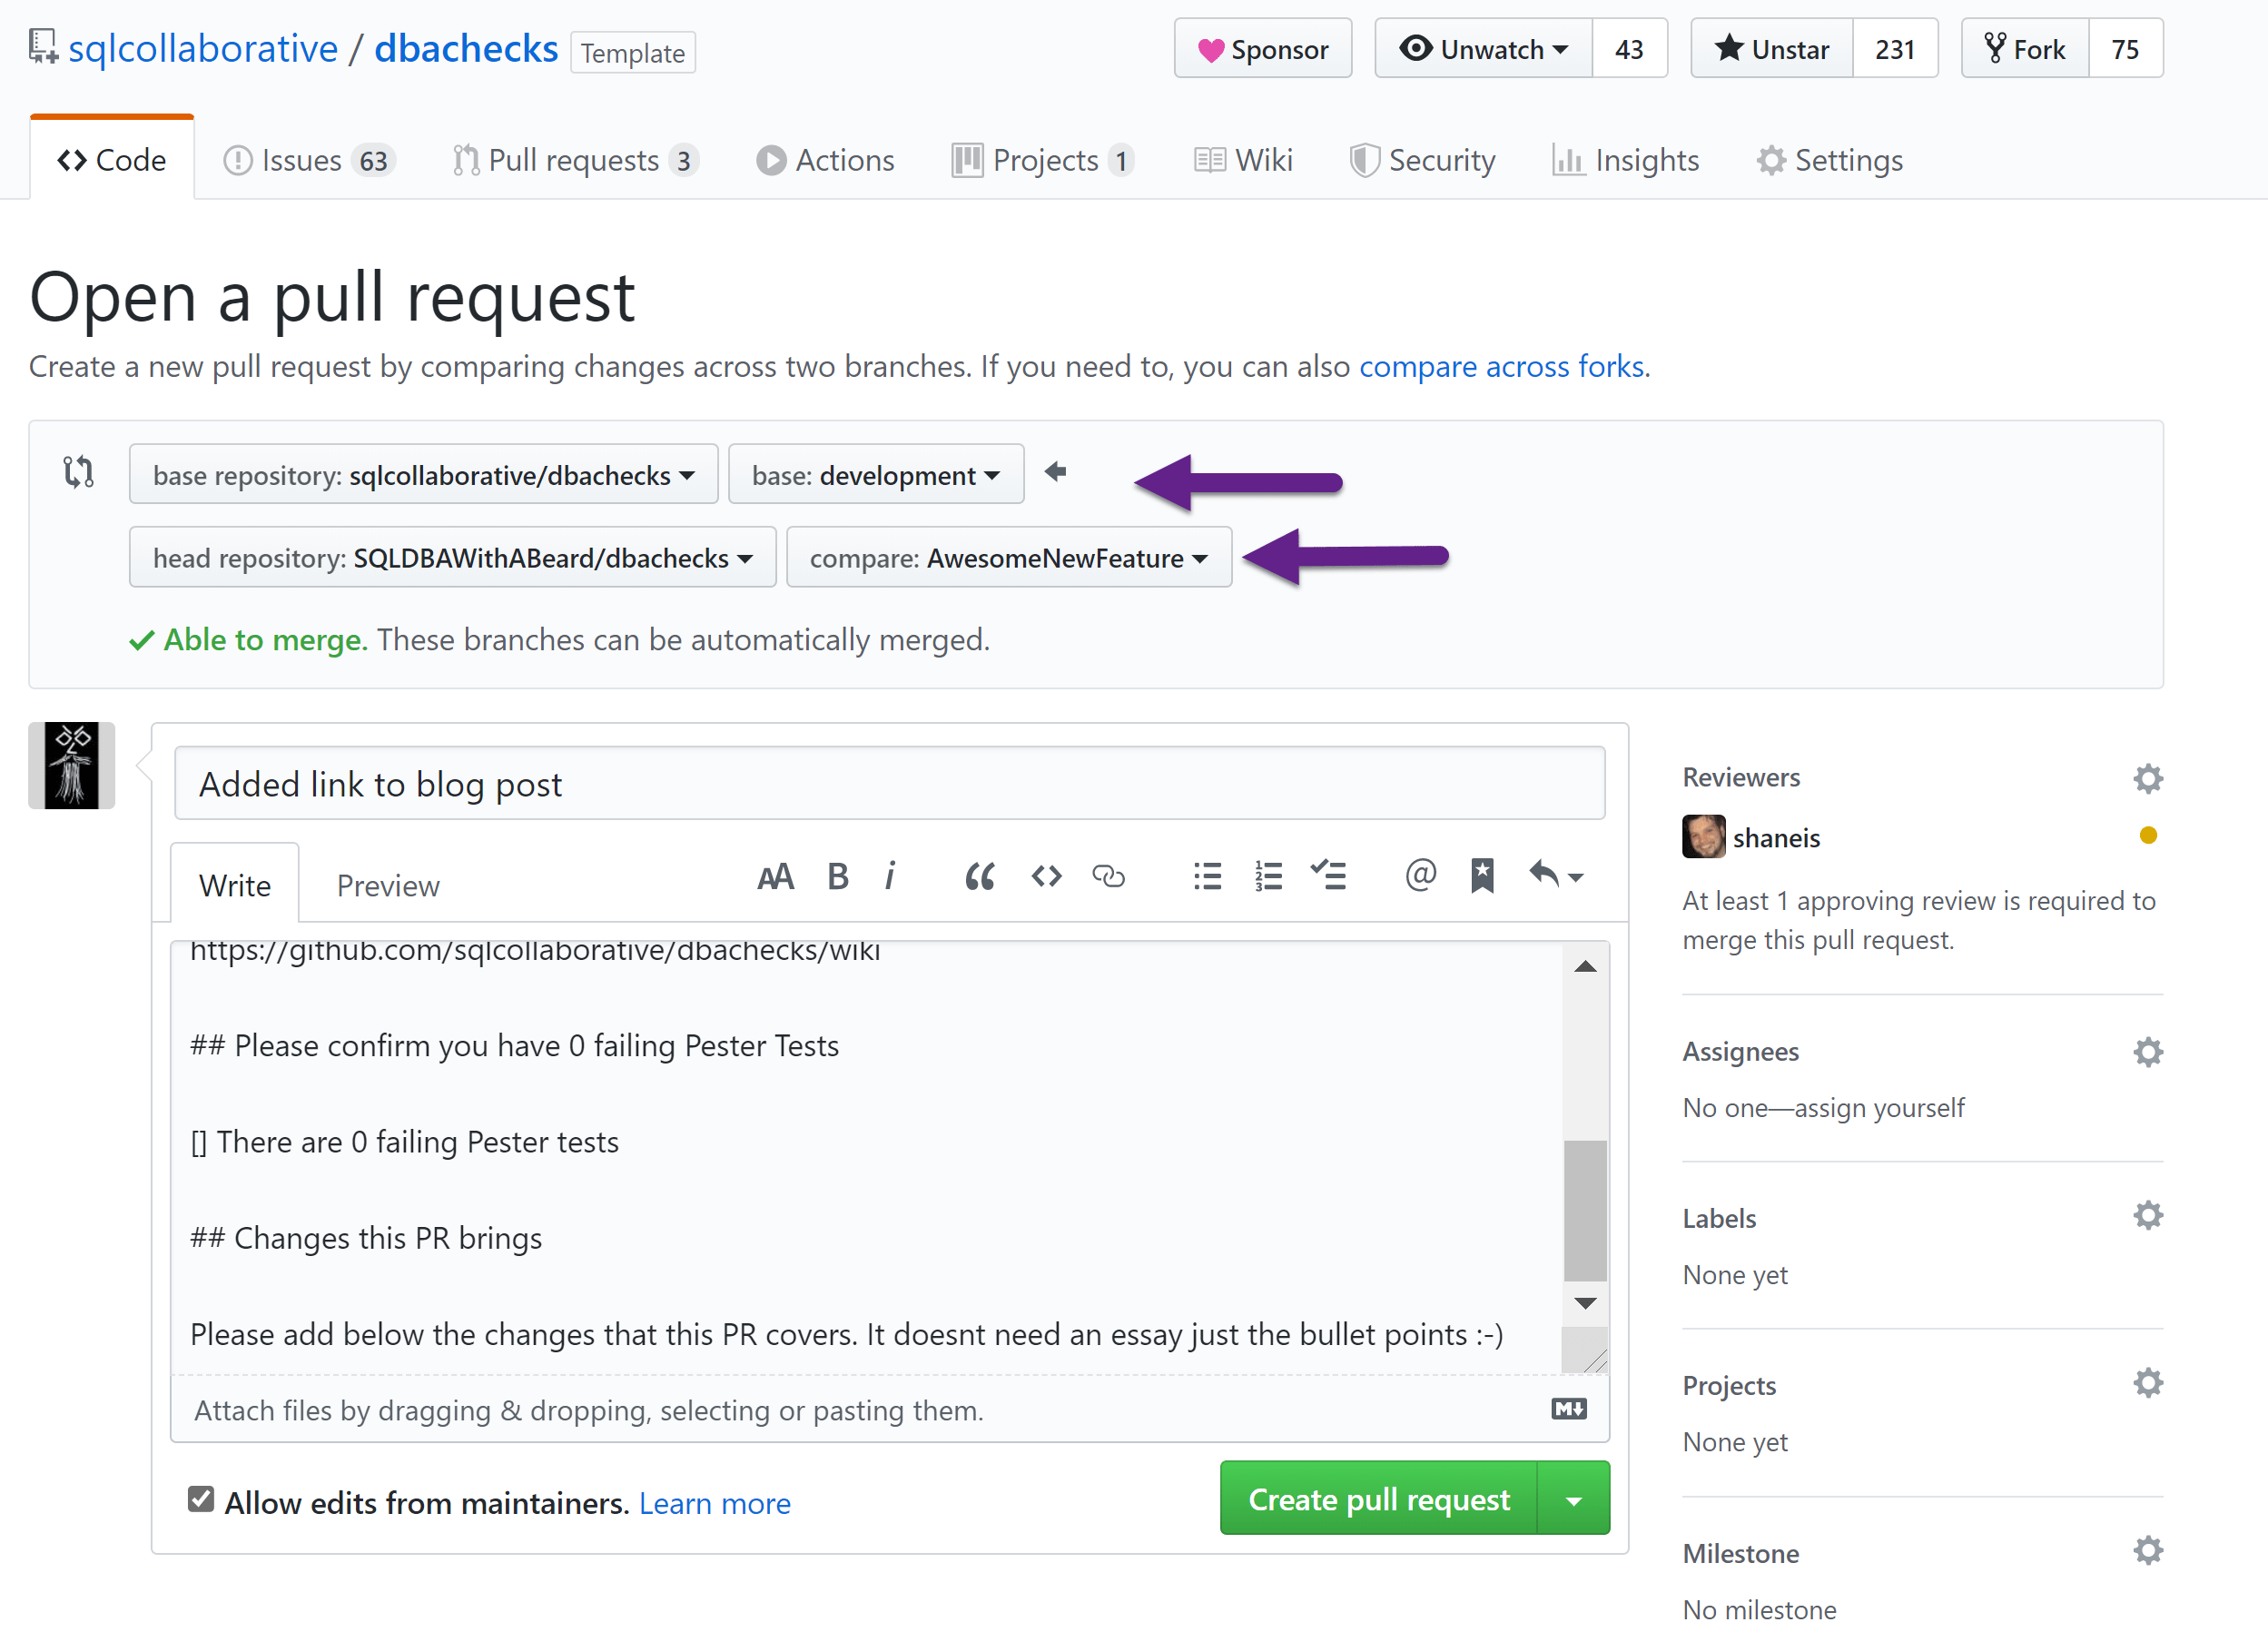2268x1652 pixels.
Task: Click the Labels gear icon
Action: point(2147,1217)
